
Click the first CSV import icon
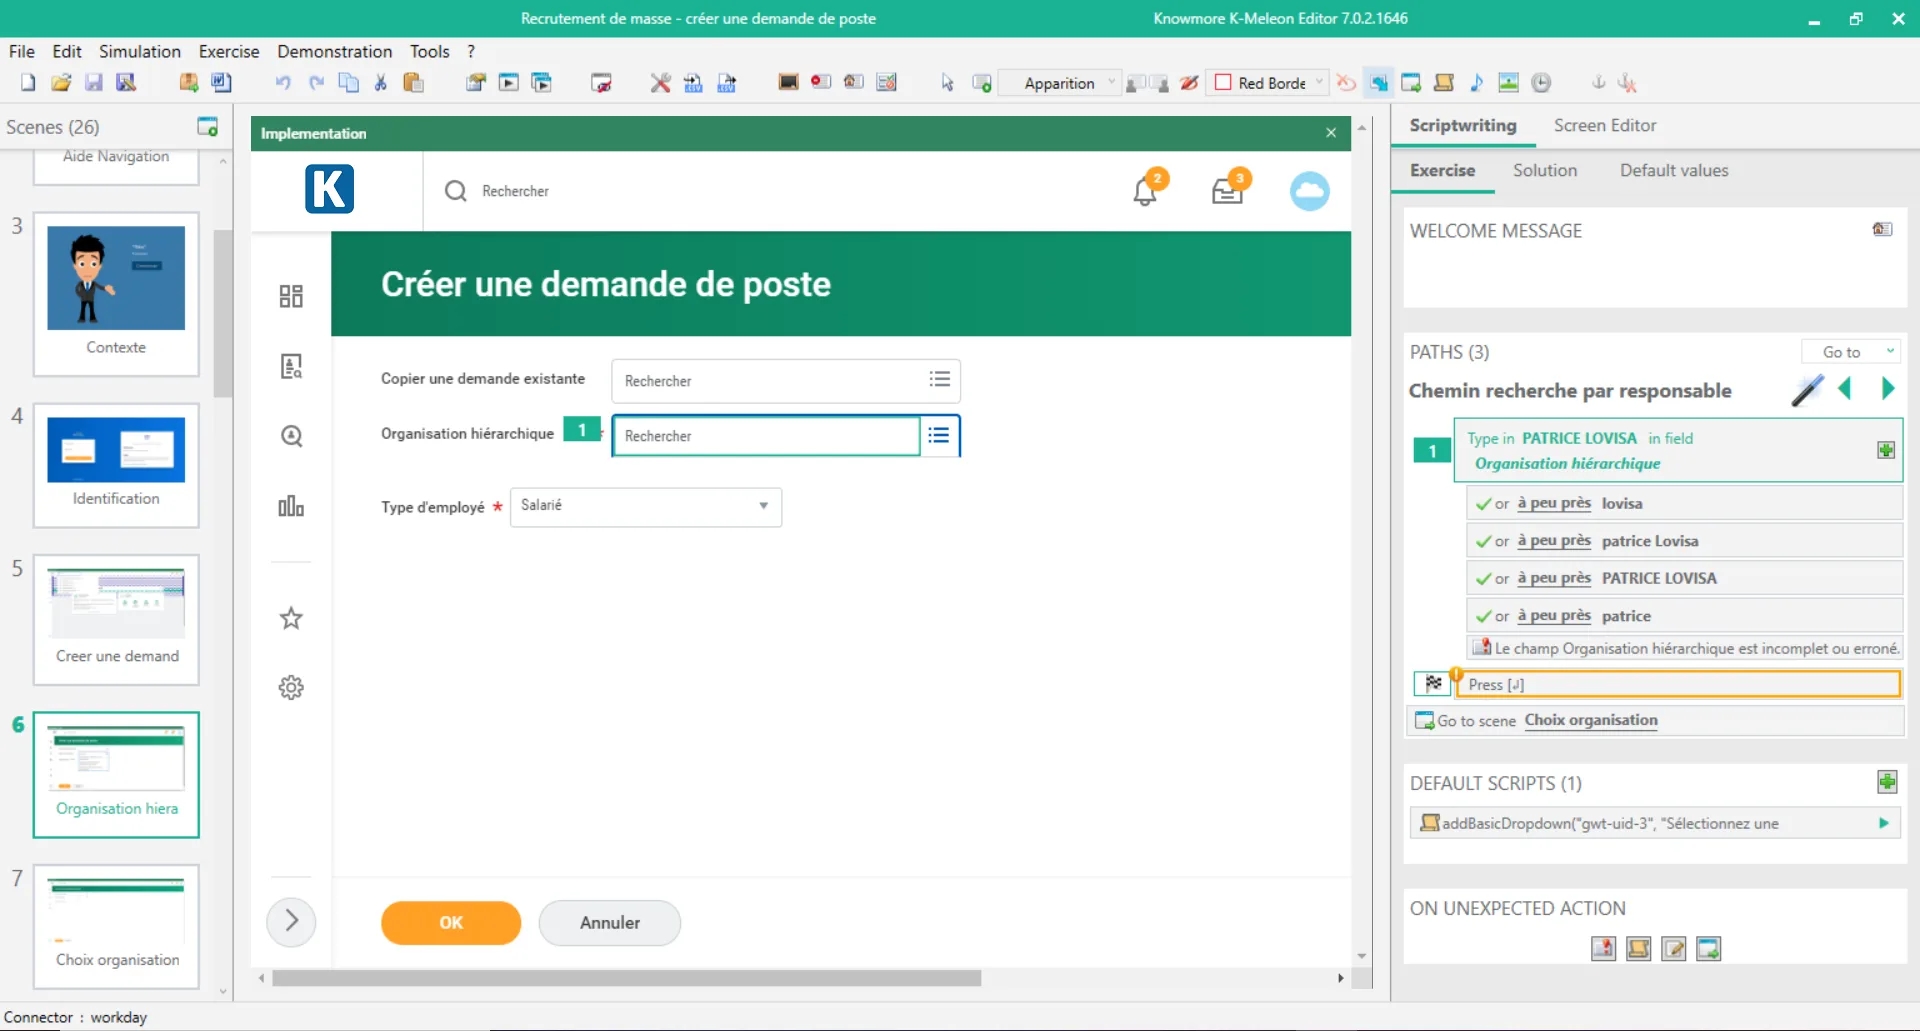[693, 83]
